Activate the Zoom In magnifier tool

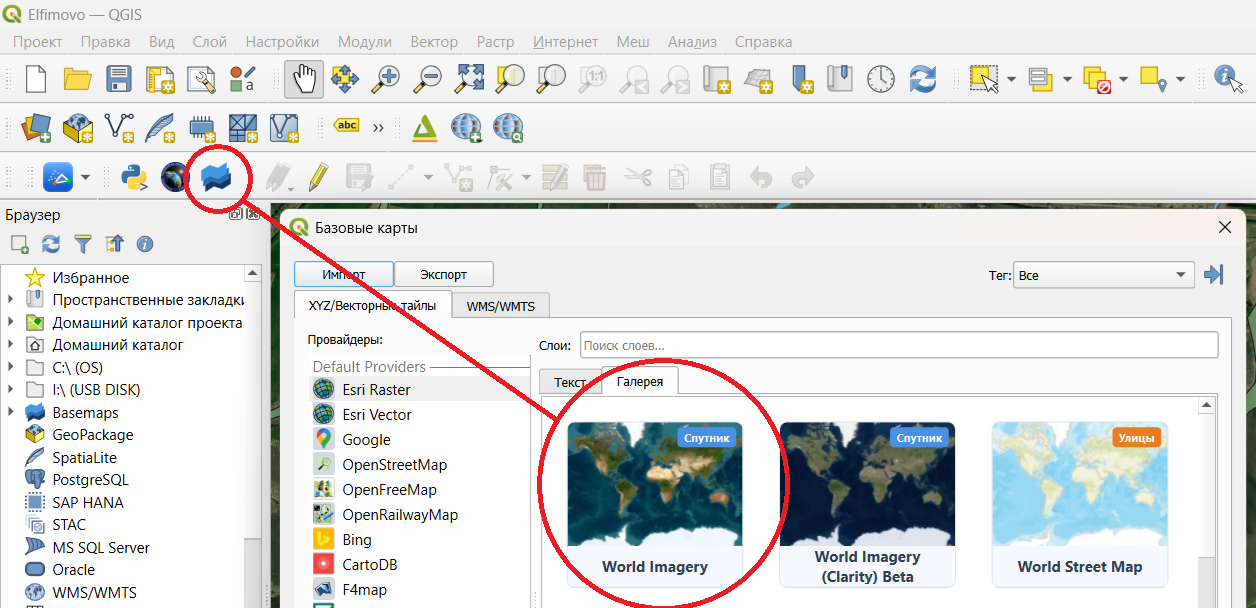click(386, 79)
